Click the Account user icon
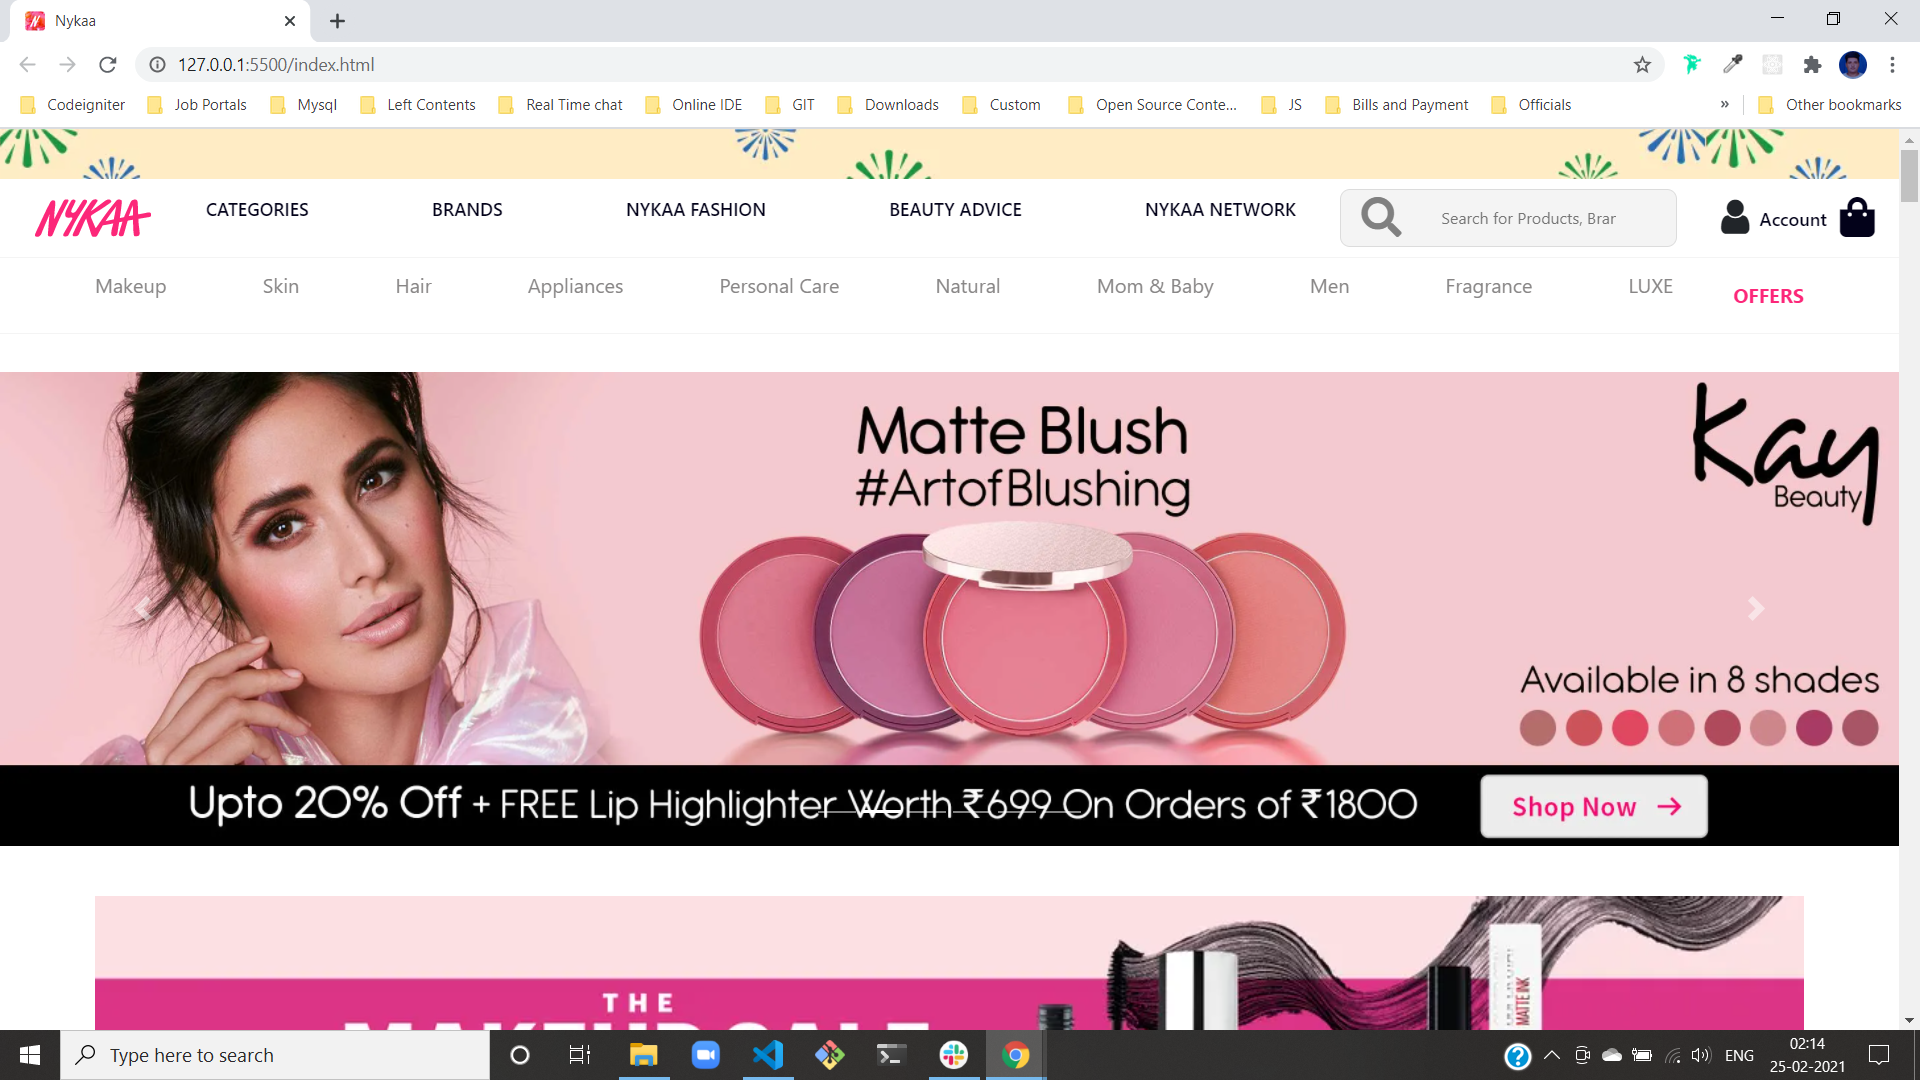This screenshot has height=1080, width=1920. 1735,217
